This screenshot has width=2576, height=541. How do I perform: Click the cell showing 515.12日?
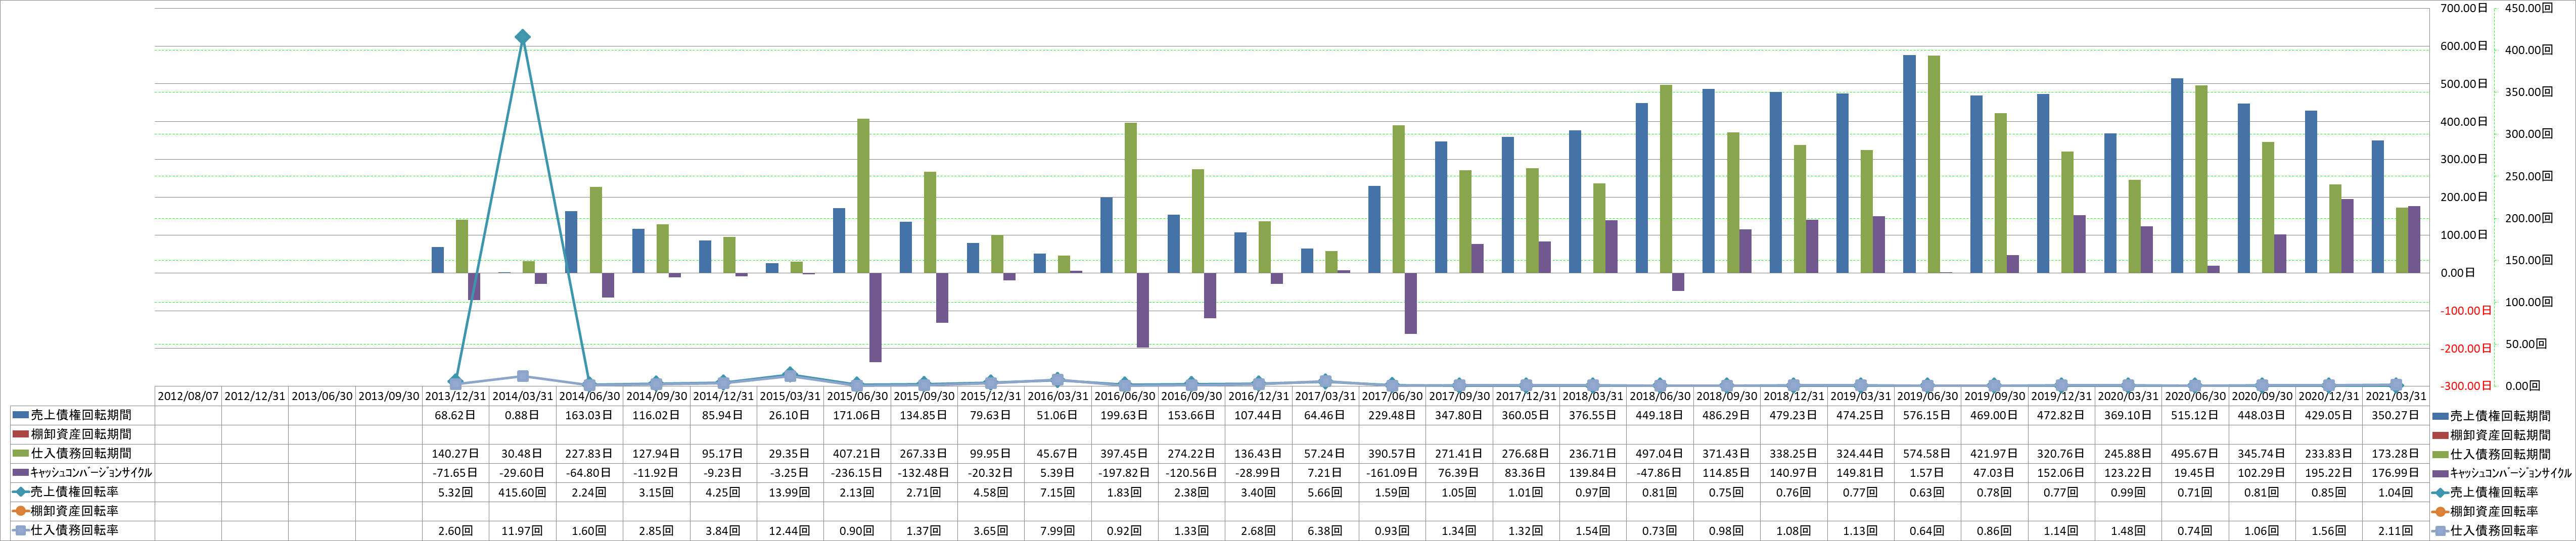click(2195, 415)
